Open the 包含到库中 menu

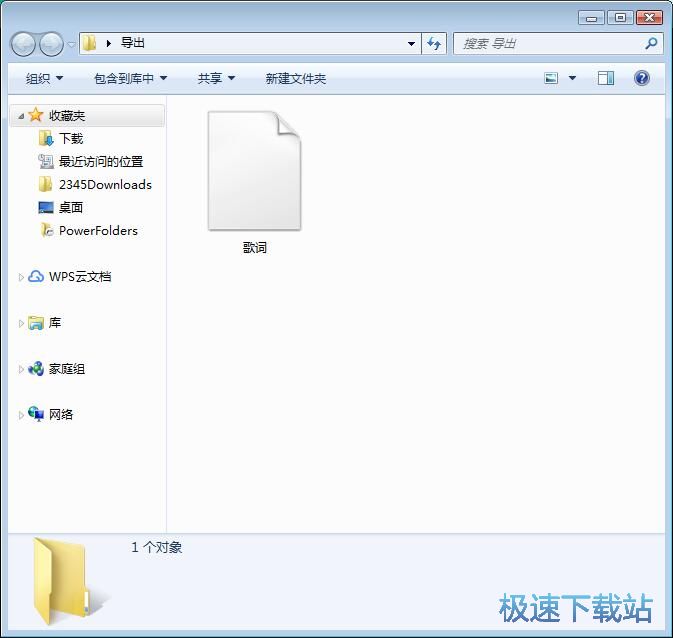point(130,79)
